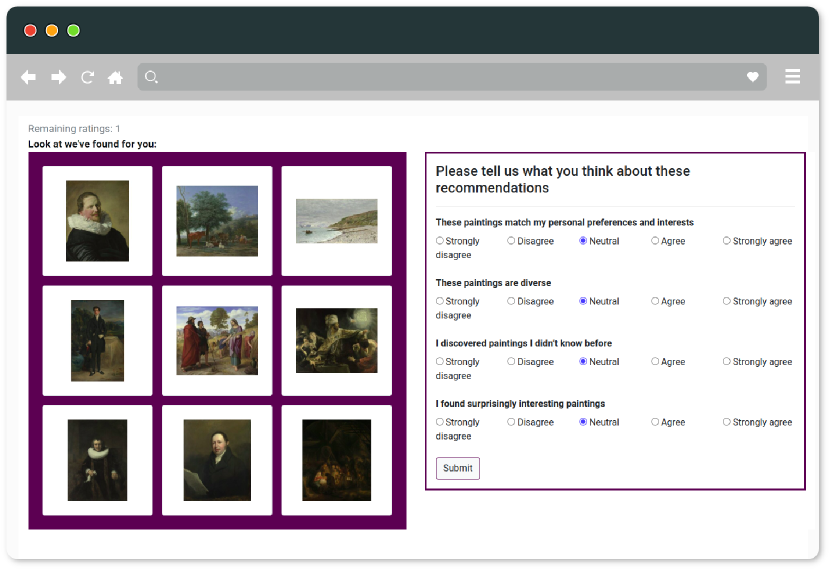The height and width of the screenshot is (570, 830).
Task: Click the landscape painting with trees and cattle
Action: (217, 221)
